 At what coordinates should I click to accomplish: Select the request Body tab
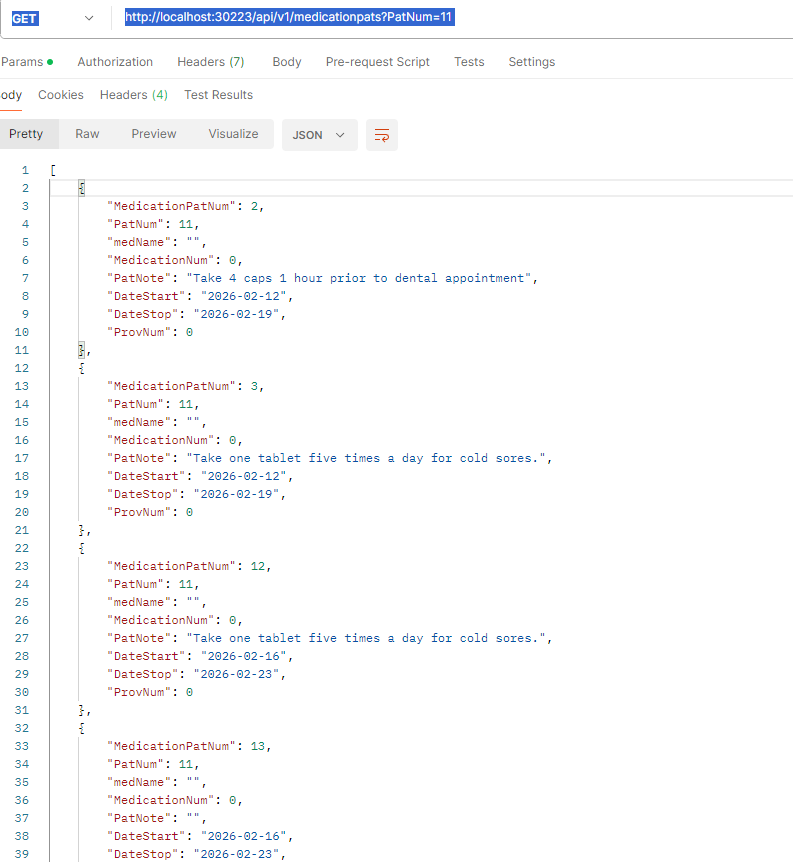[x=286, y=62]
